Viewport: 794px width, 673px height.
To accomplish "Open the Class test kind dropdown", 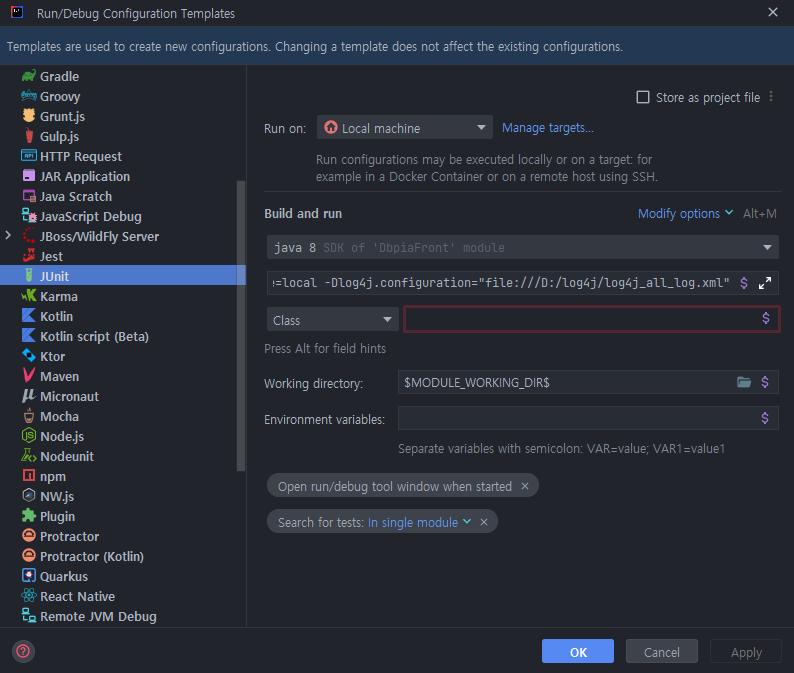I will [333, 320].
